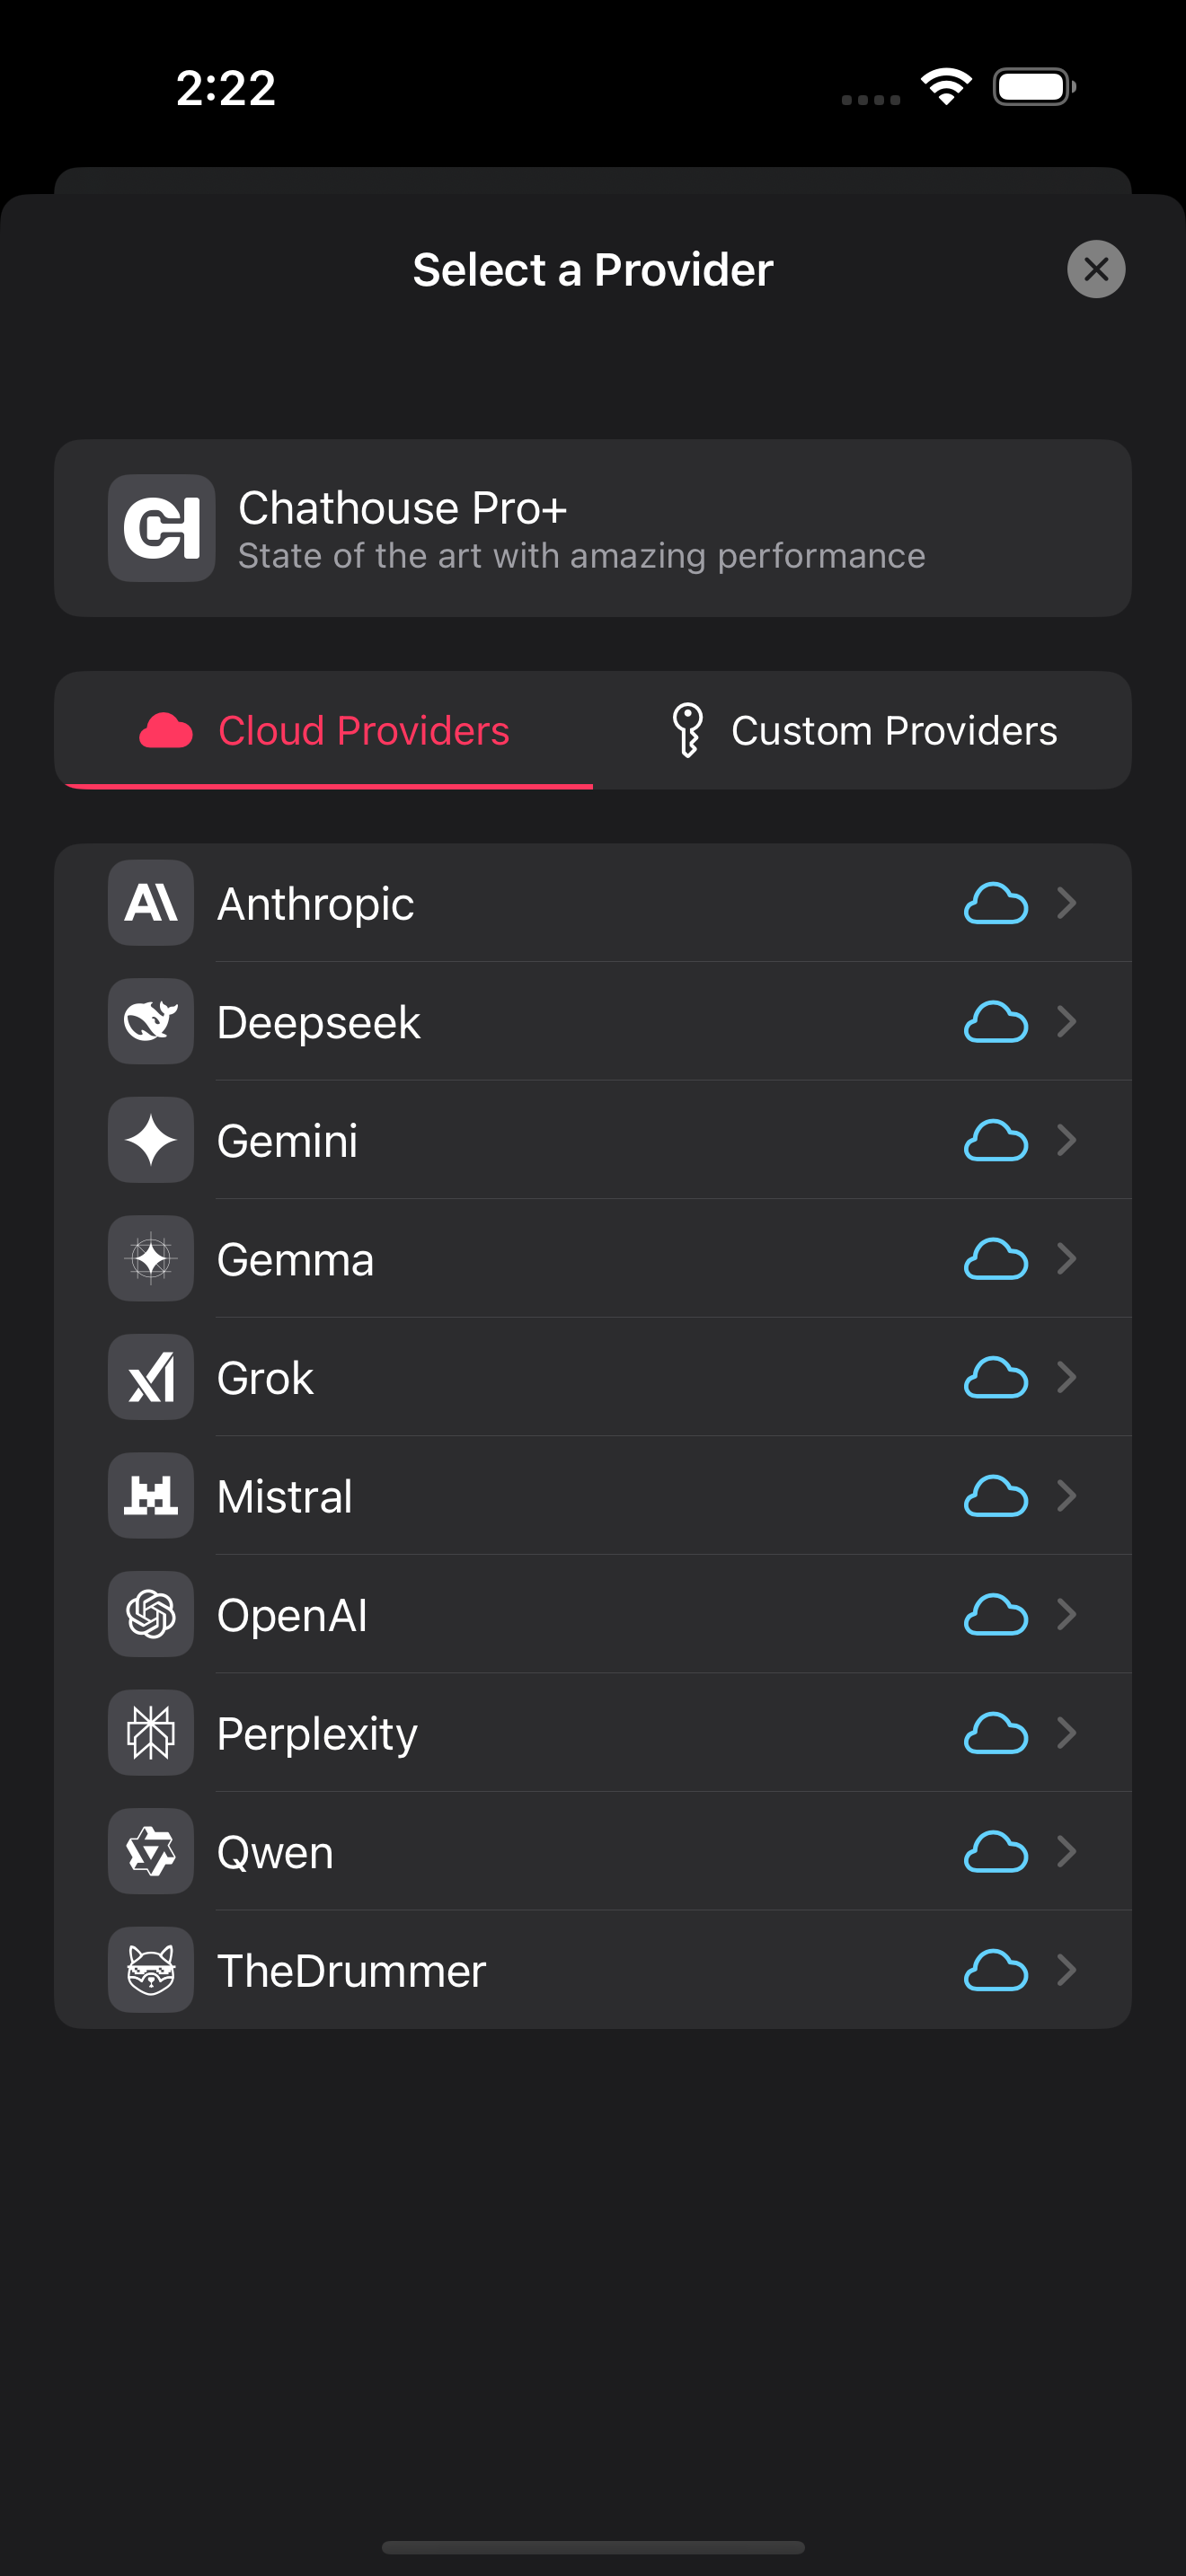Select the OpenAI provider name
This screenshot has width=1186, height=2576.
(x=292, y=1615)
